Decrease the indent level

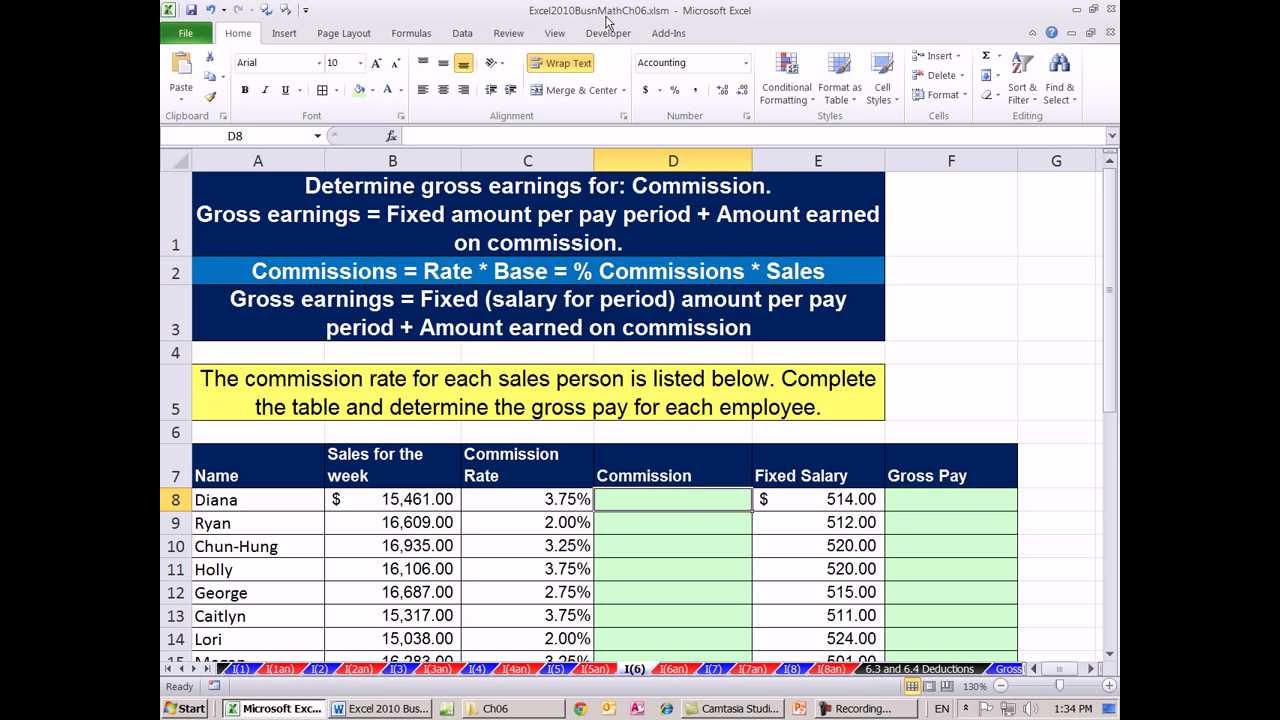pyautogui.click(x=491, y=90)
